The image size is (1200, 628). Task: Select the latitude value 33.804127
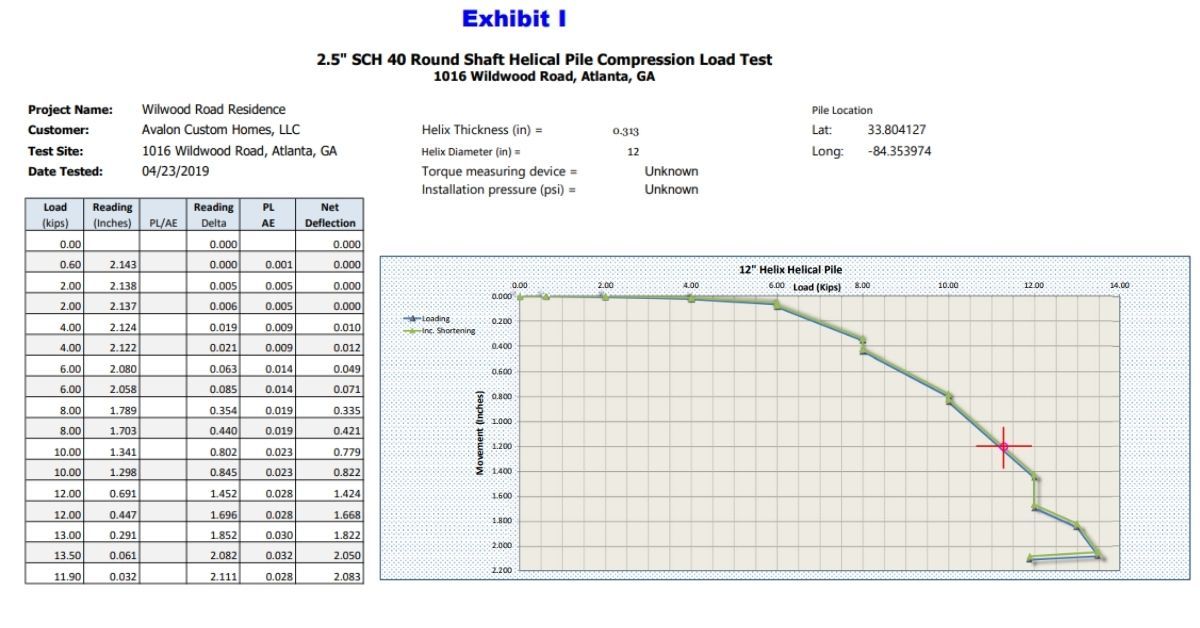click(x=896, y=130)
